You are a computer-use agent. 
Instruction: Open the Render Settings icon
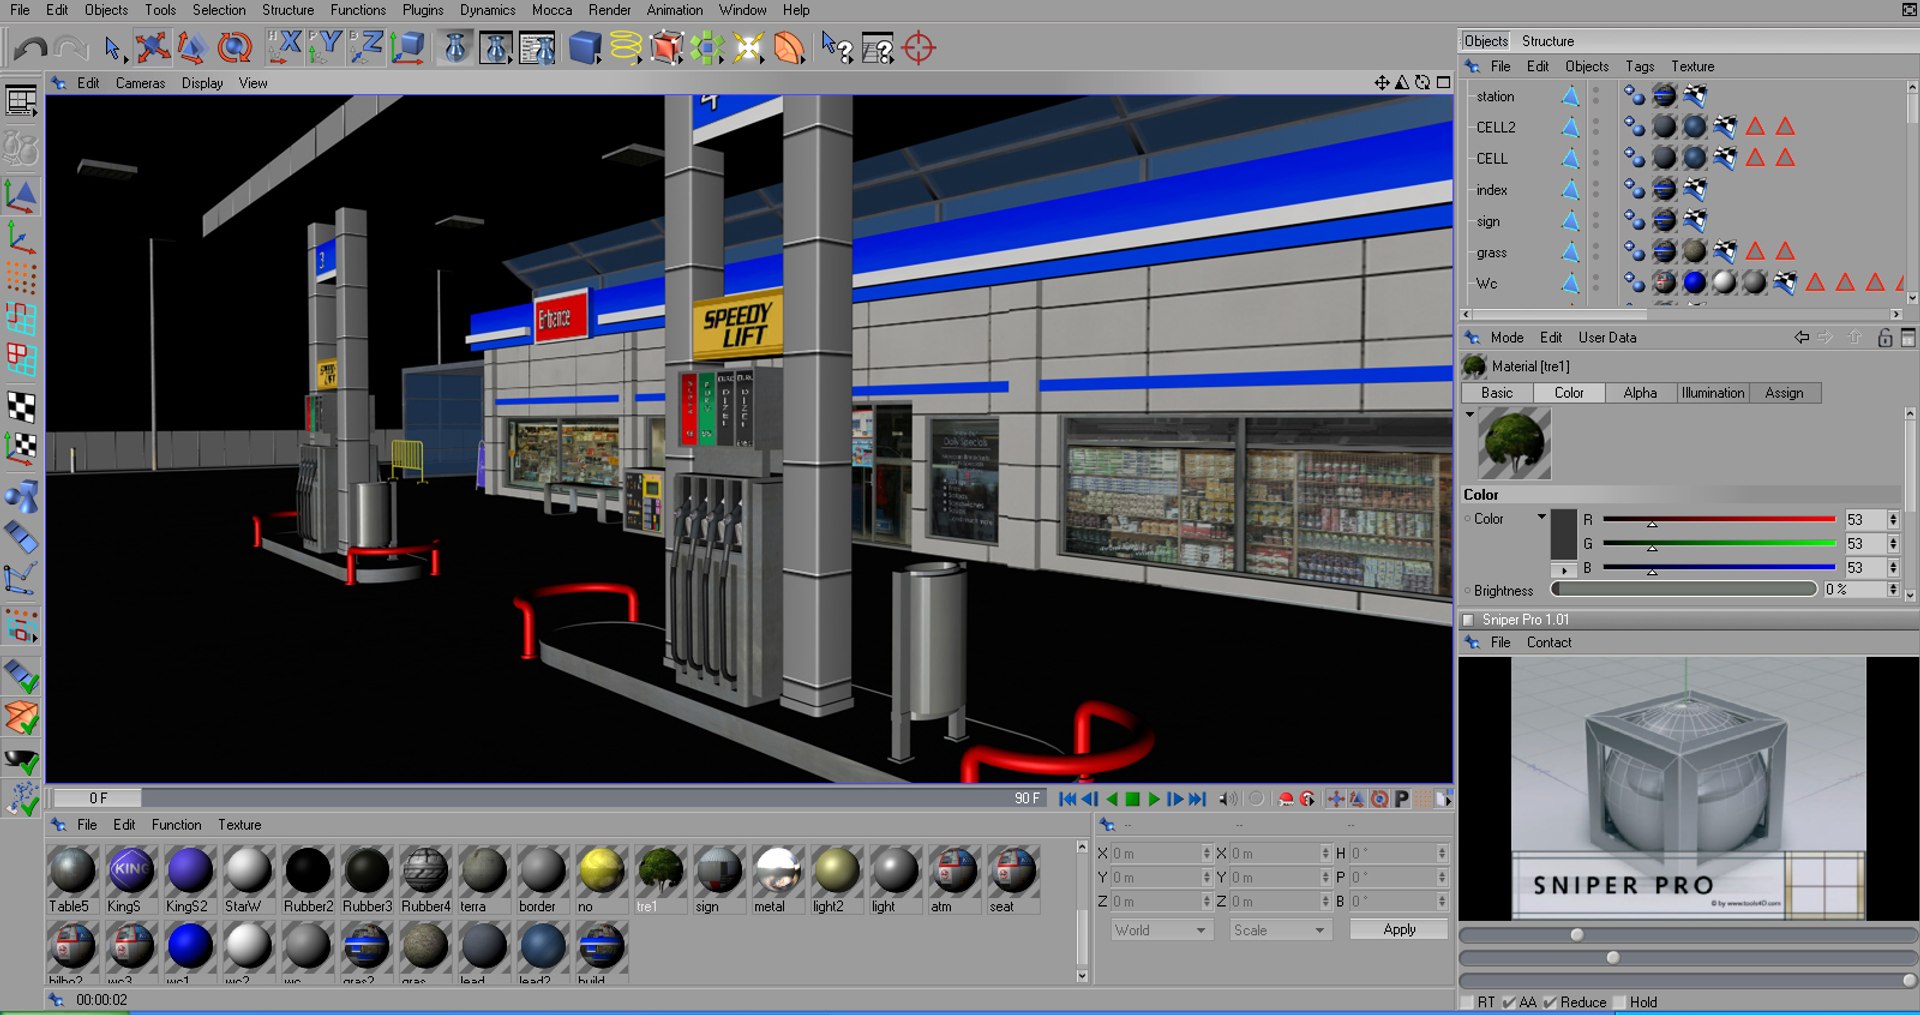coord(537,47)
